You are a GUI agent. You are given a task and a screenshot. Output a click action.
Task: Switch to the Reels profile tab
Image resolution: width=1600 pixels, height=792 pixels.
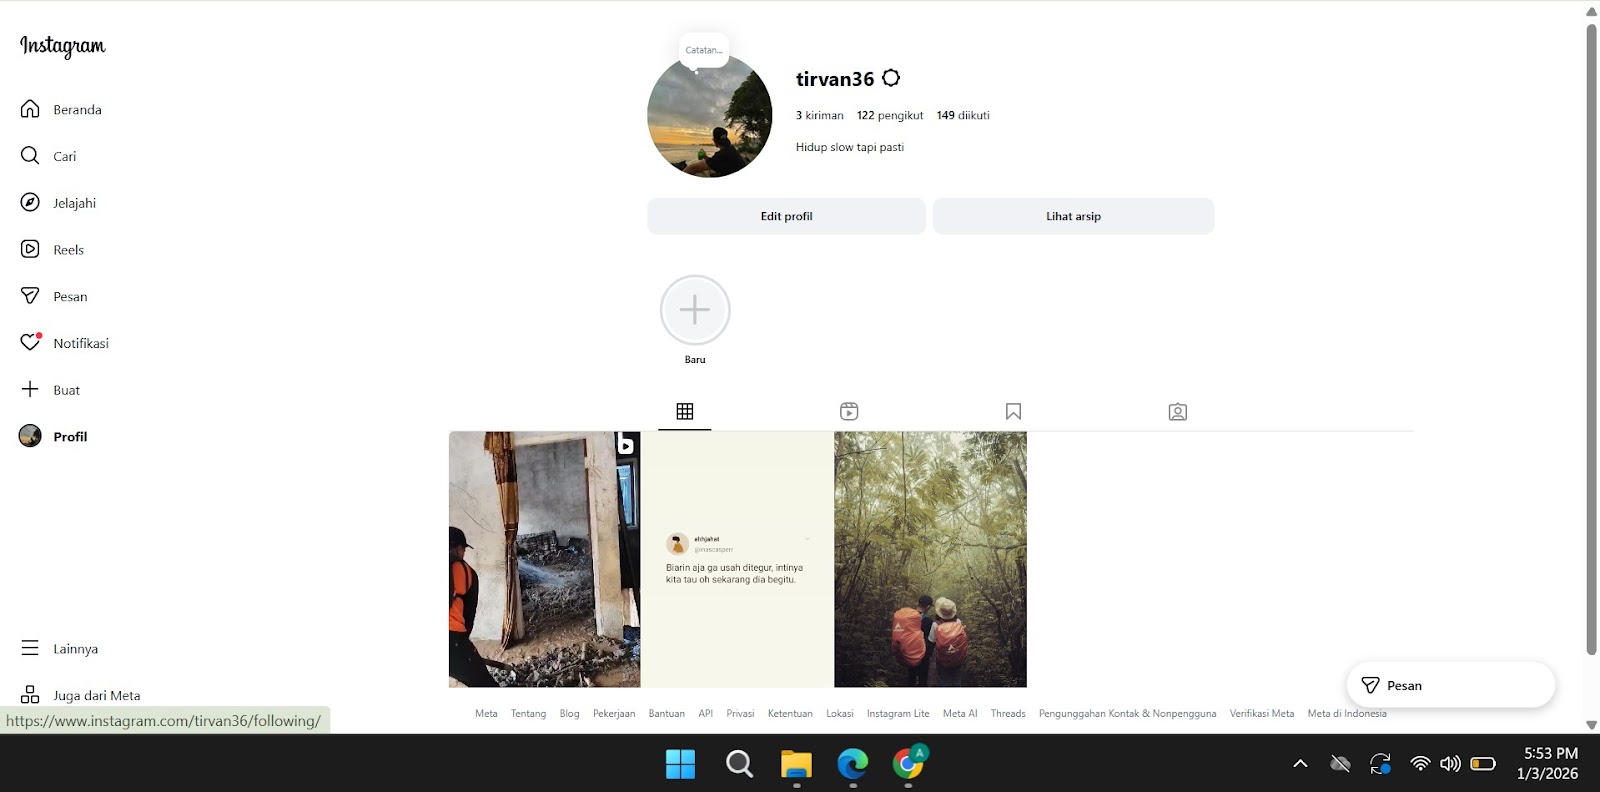click(849, 412)
